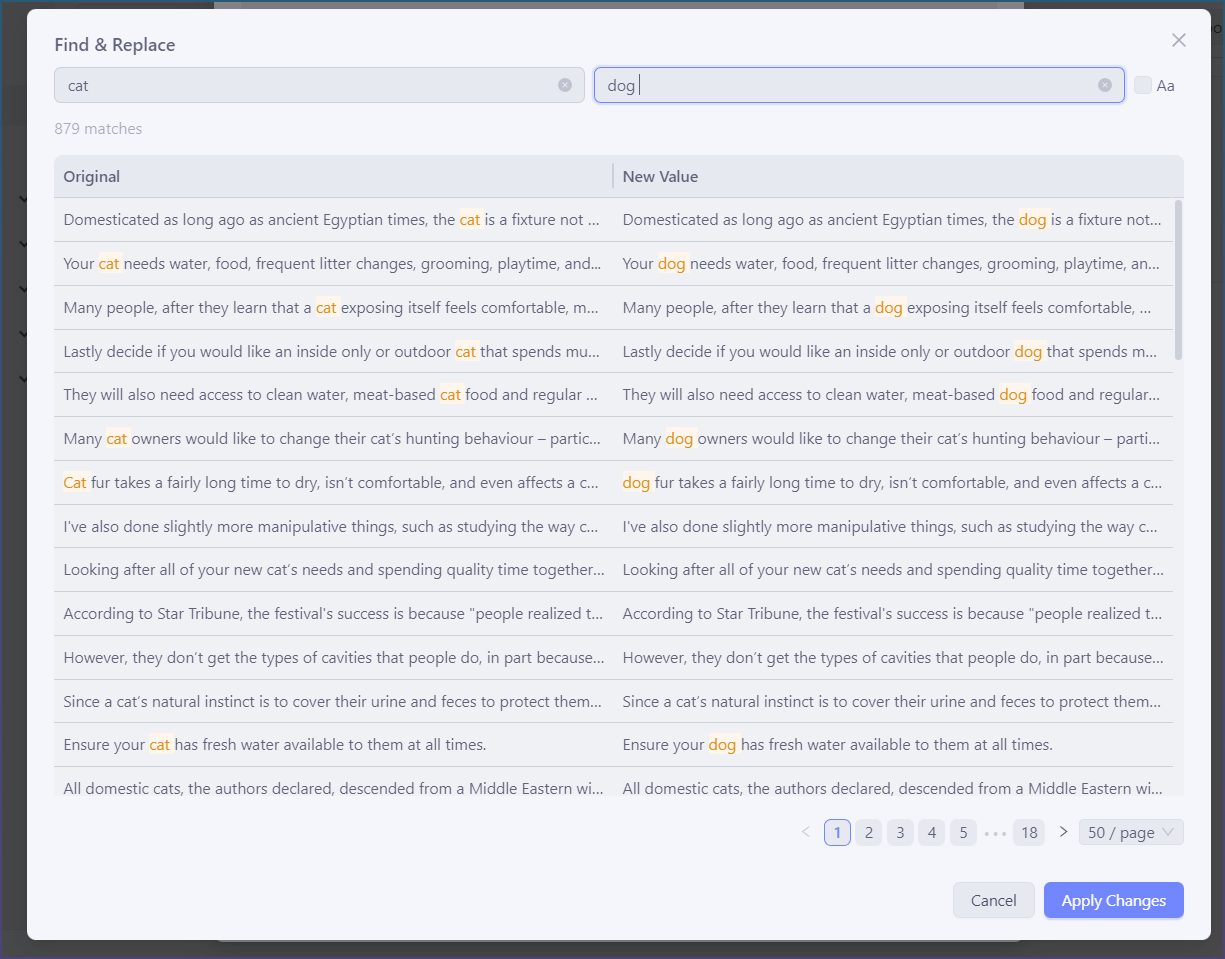Jump to last page 18
Image resolution: width=1225 pixels, height=959 pixels.
[x=1029, y=832]
